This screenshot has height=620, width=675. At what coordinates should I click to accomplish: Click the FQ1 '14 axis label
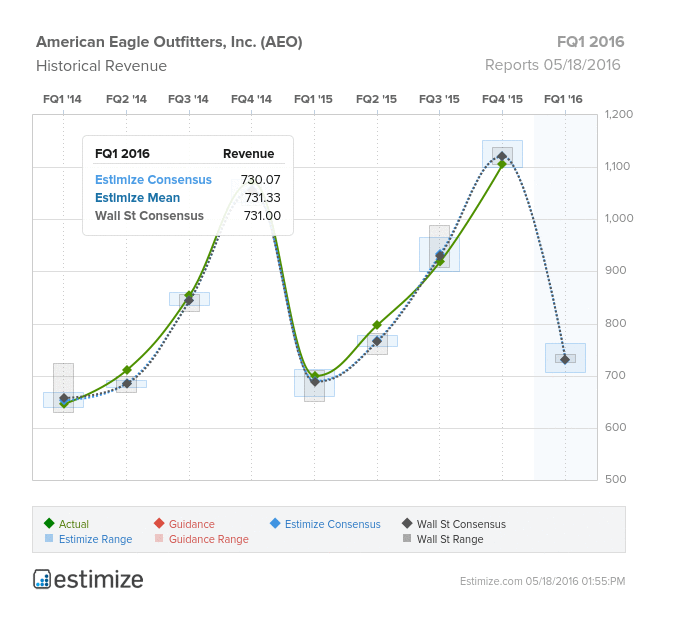pos(62,99)
